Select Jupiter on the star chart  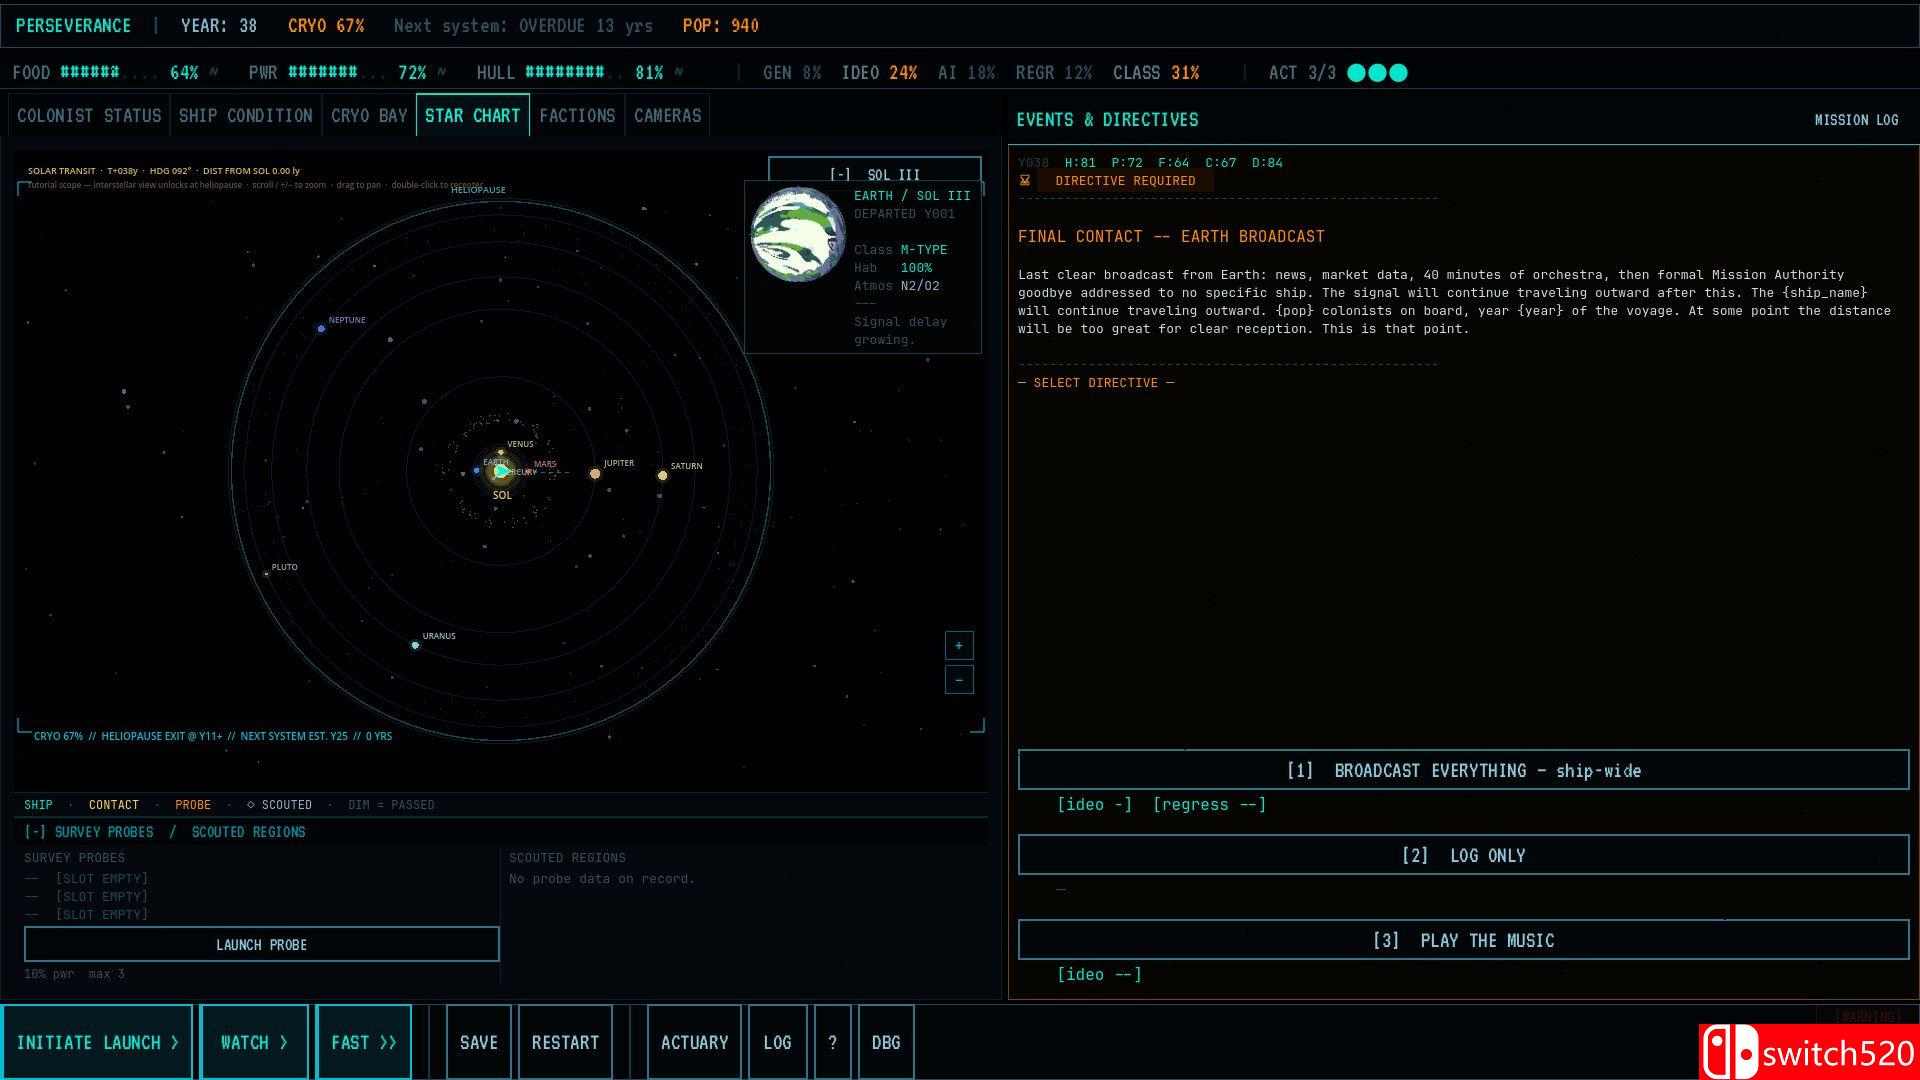tap(595, 473)
